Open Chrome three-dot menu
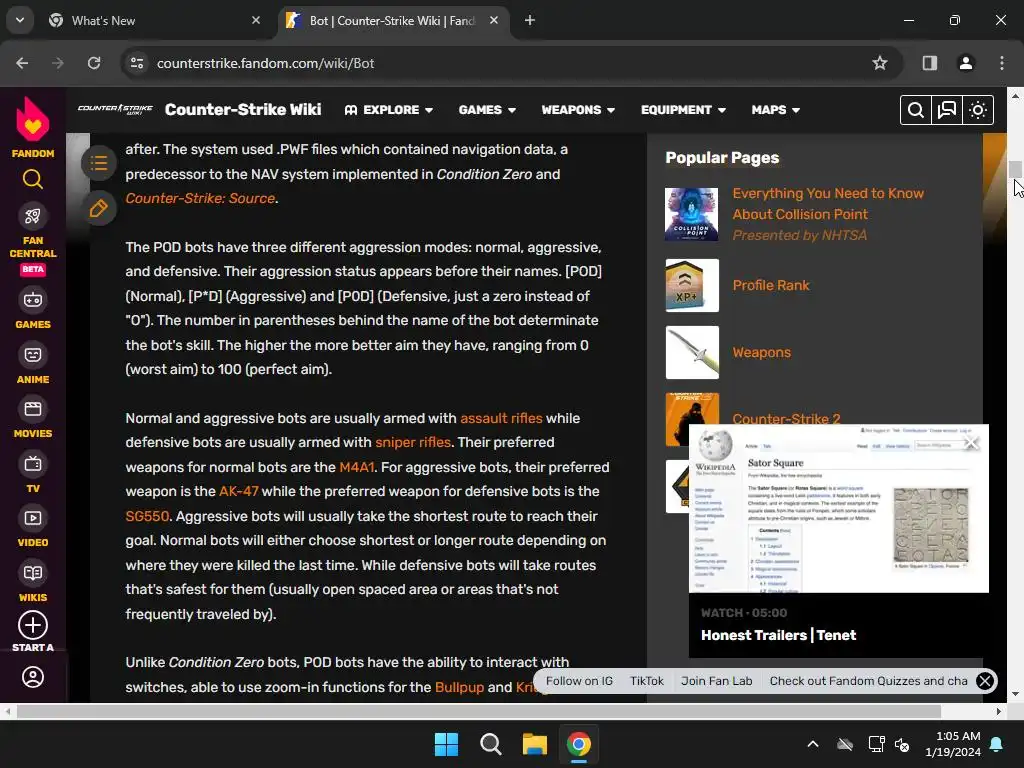 (1002, 63)
